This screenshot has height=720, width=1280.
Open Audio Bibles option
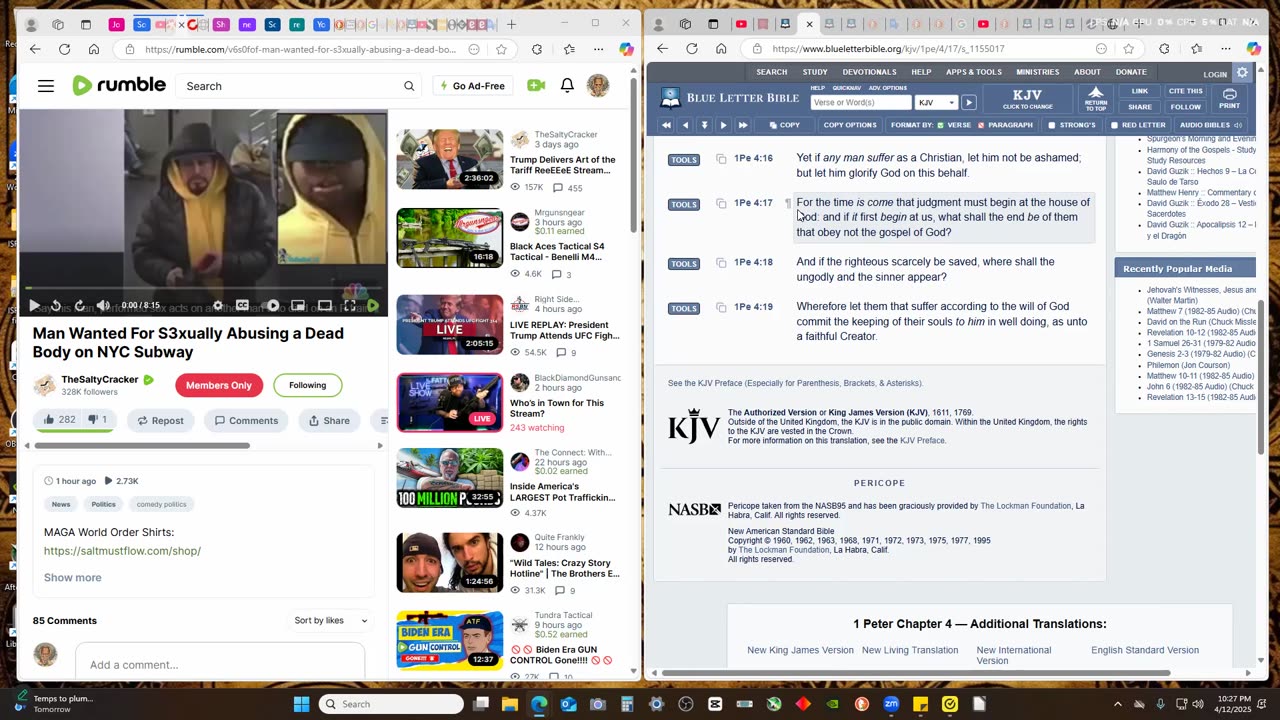pos(1210,125)
